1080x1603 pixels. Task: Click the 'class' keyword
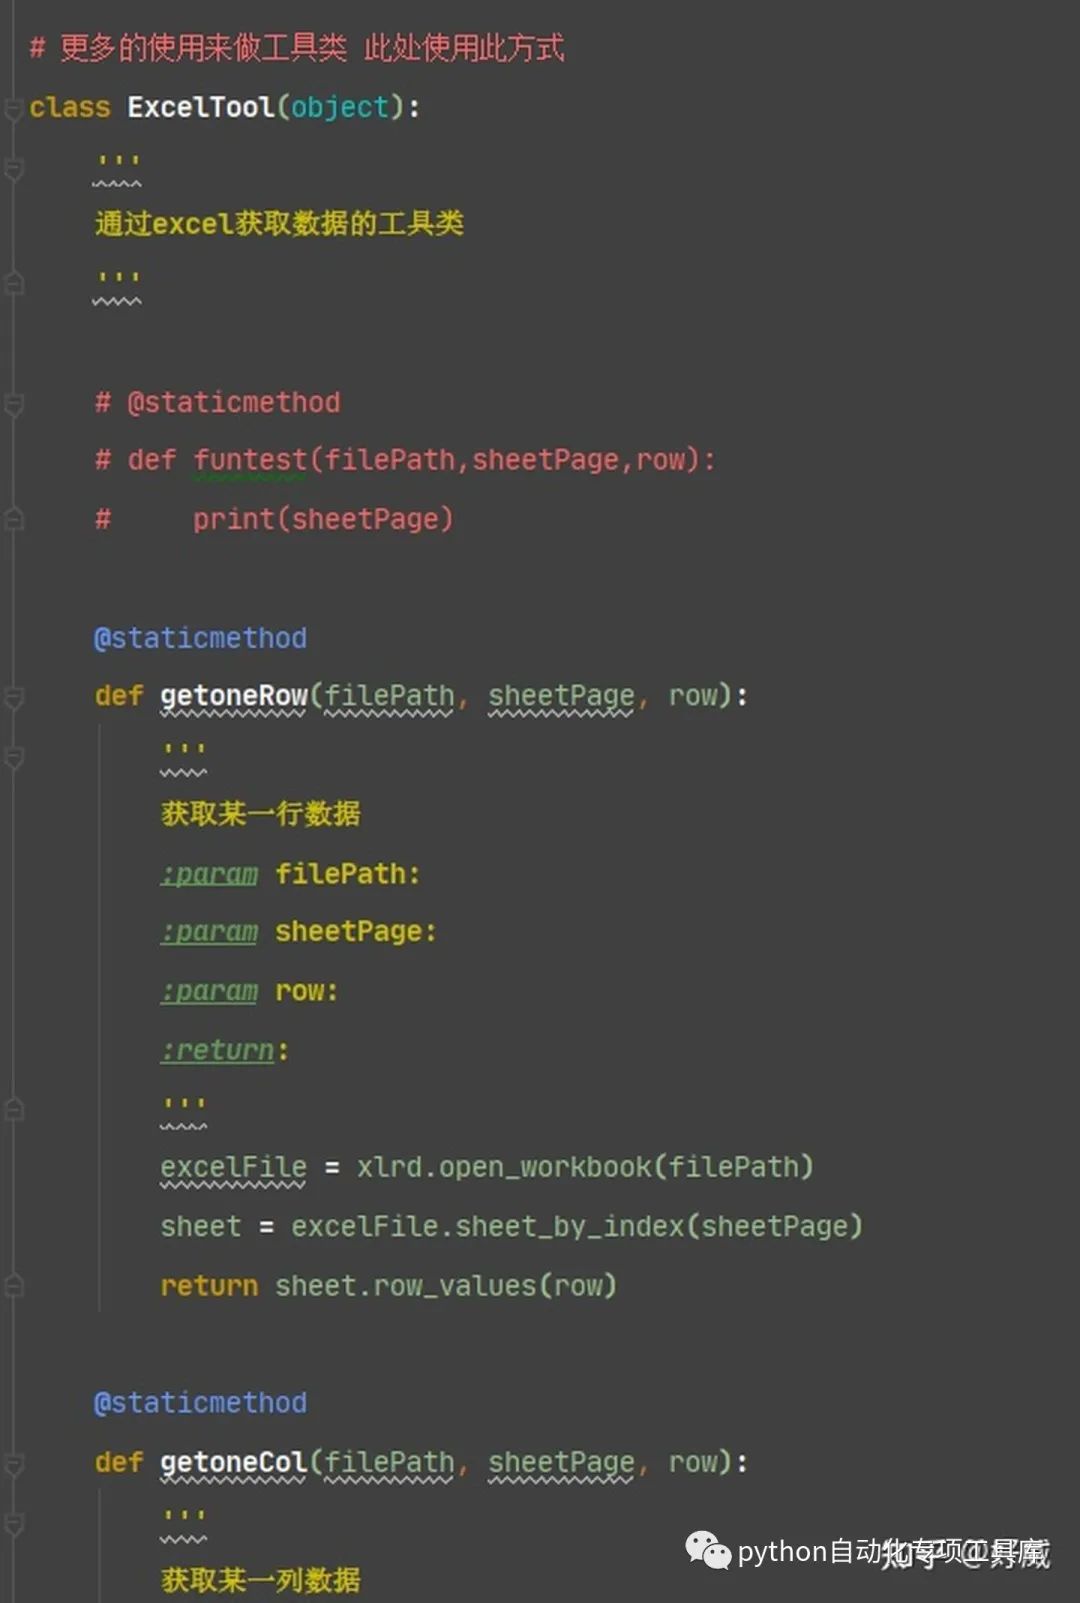click(x=69, y=107)
